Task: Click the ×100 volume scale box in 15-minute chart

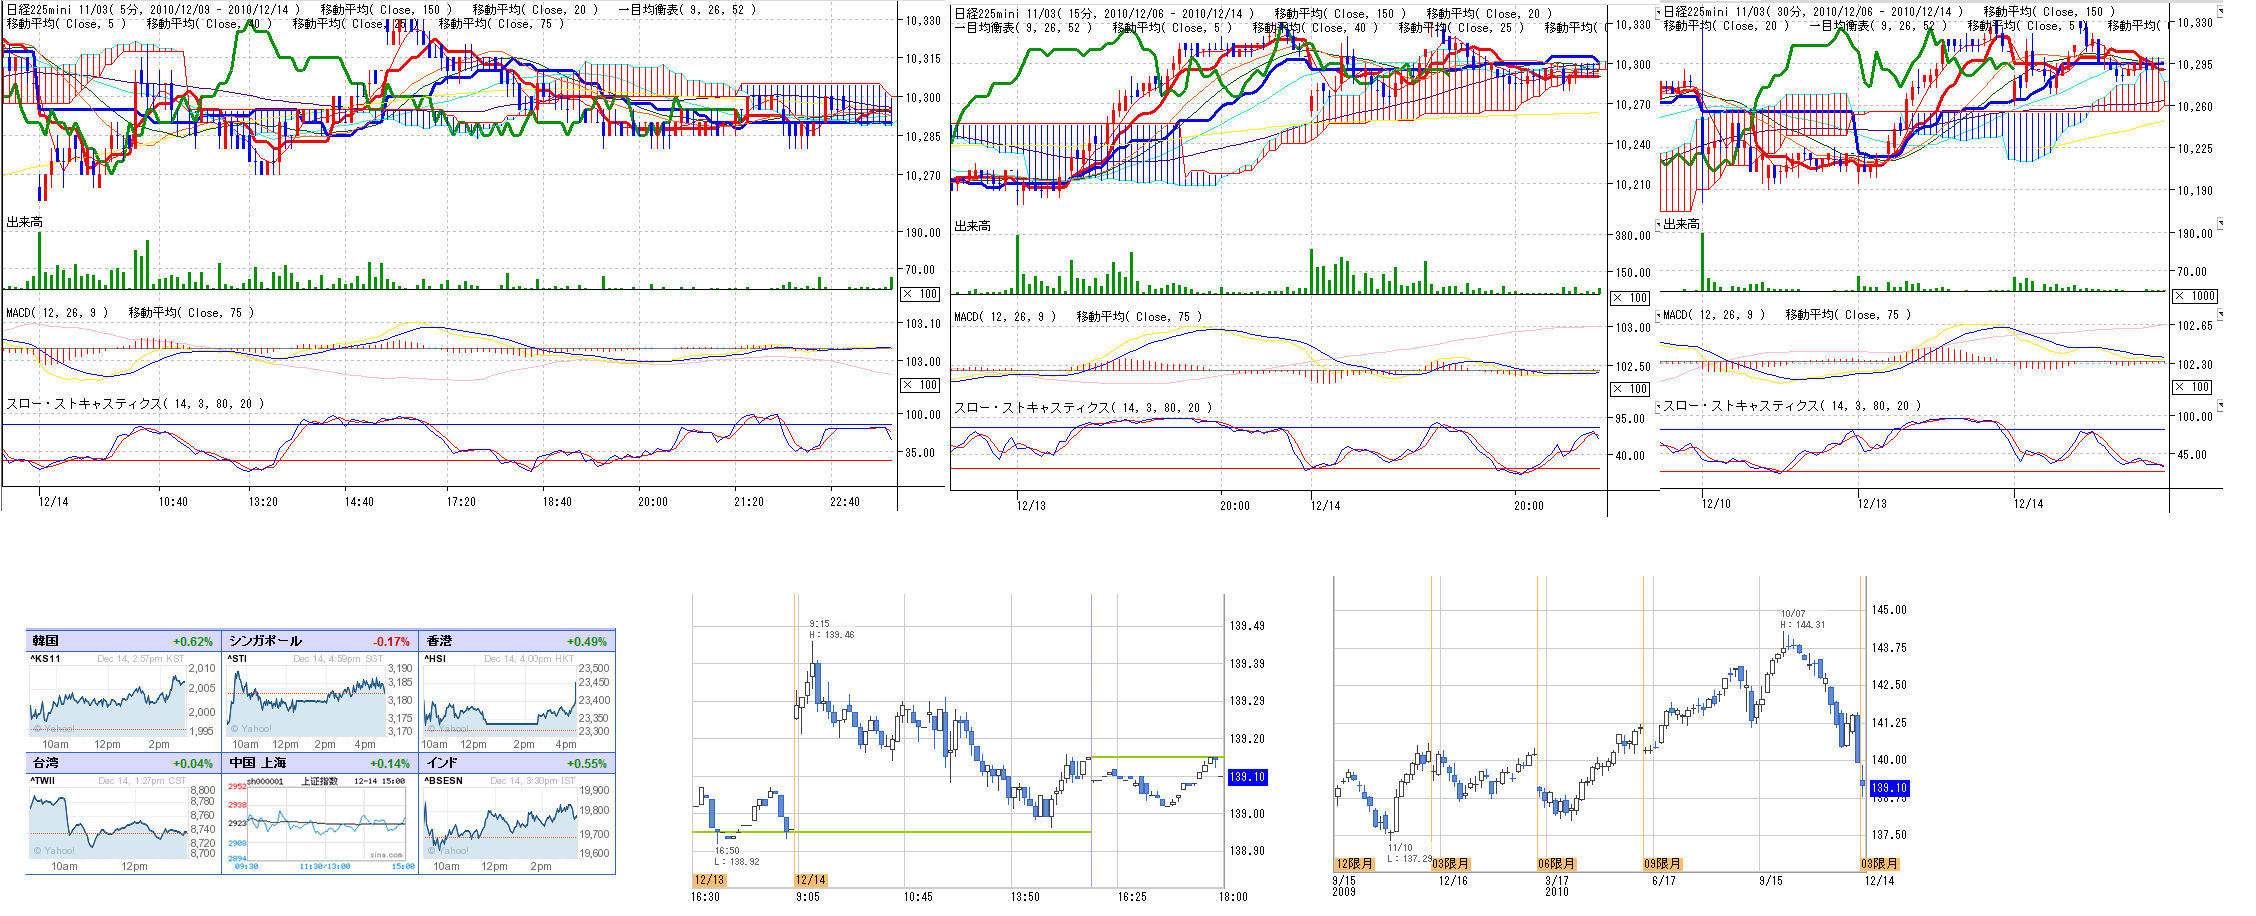Action: [x=1630, y=298]
